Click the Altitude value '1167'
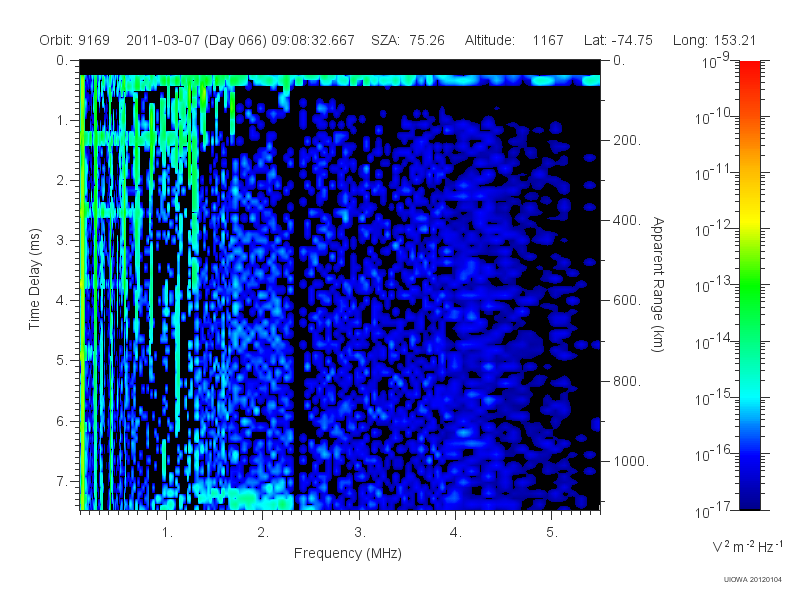 click(x=548, y=40)
